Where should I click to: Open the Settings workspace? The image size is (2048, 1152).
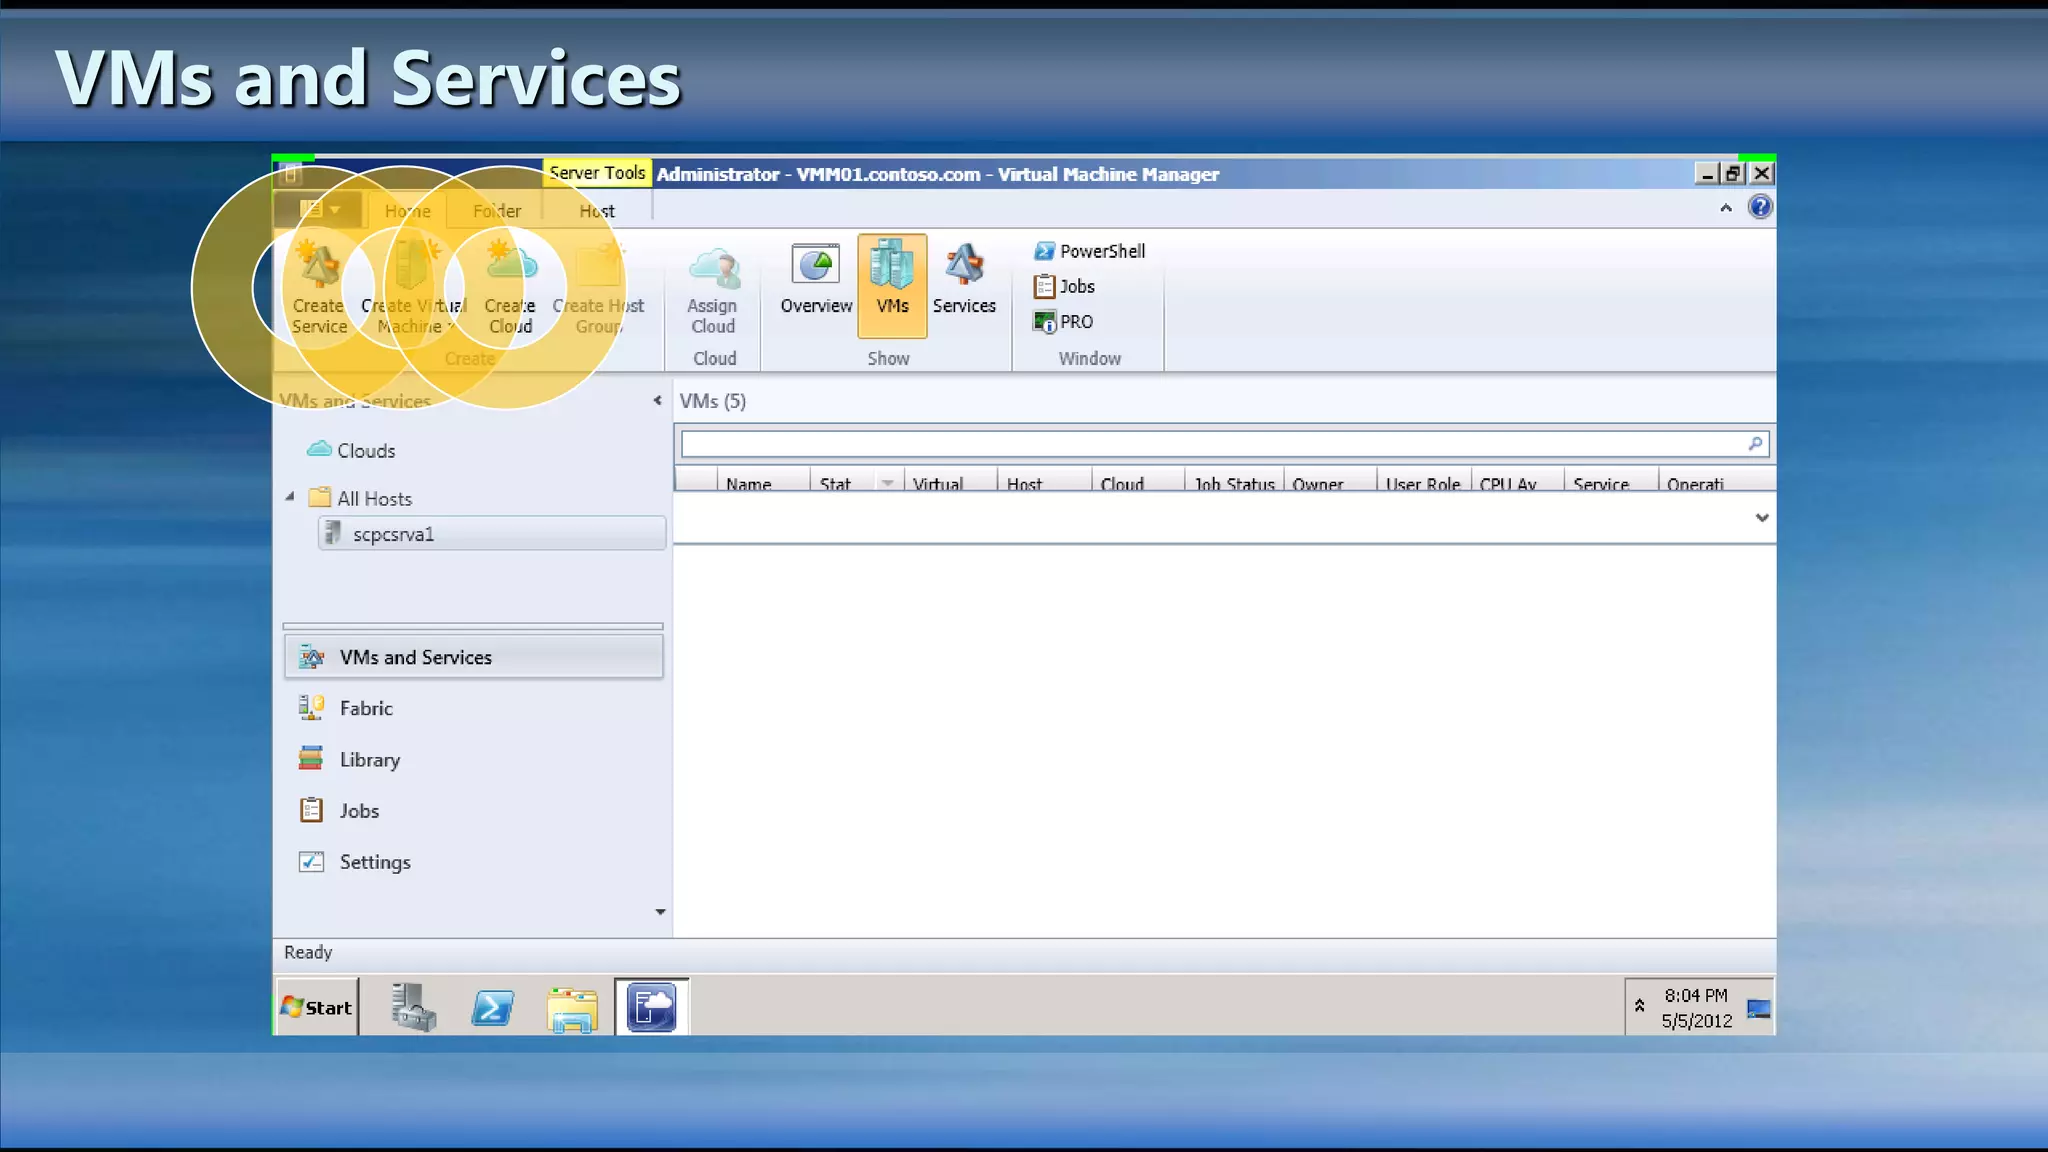click(473, 861)
